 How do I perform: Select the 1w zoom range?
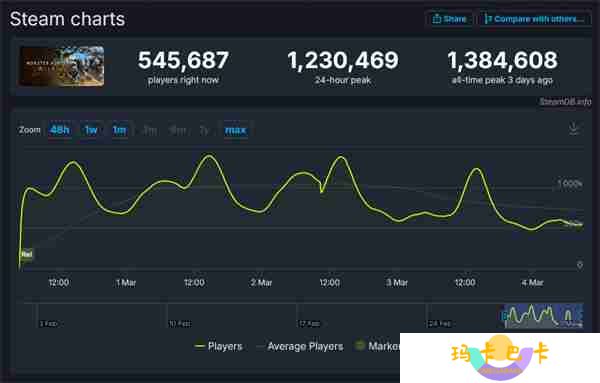(x=91, y=130)
